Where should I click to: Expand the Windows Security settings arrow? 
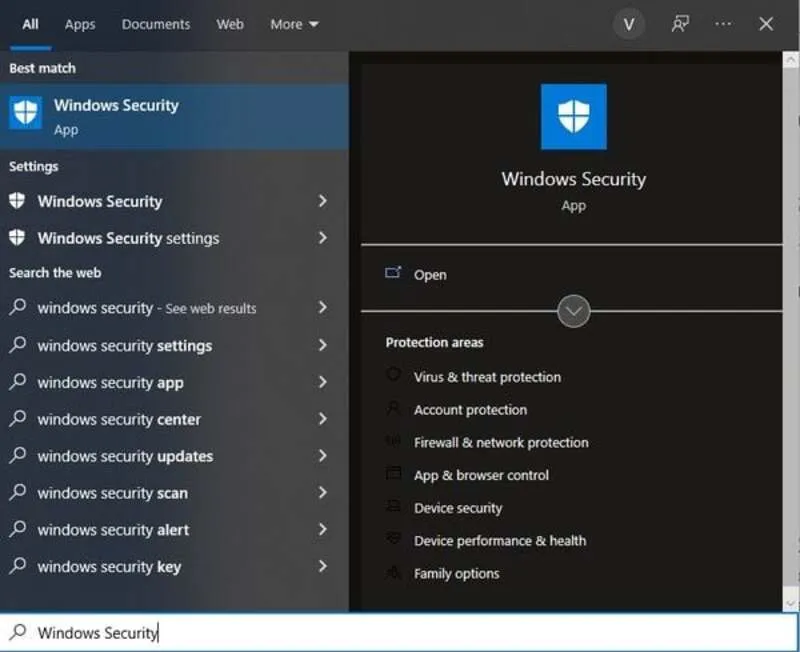[322, 238]
